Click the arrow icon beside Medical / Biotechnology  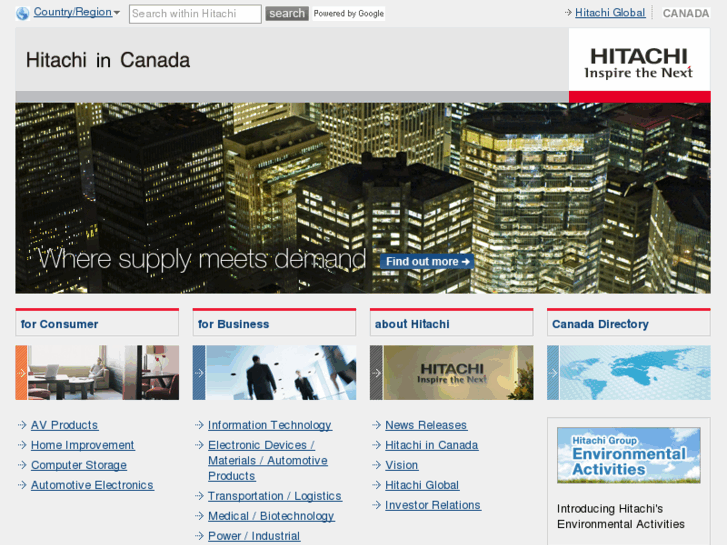click(x=199, y=515)
